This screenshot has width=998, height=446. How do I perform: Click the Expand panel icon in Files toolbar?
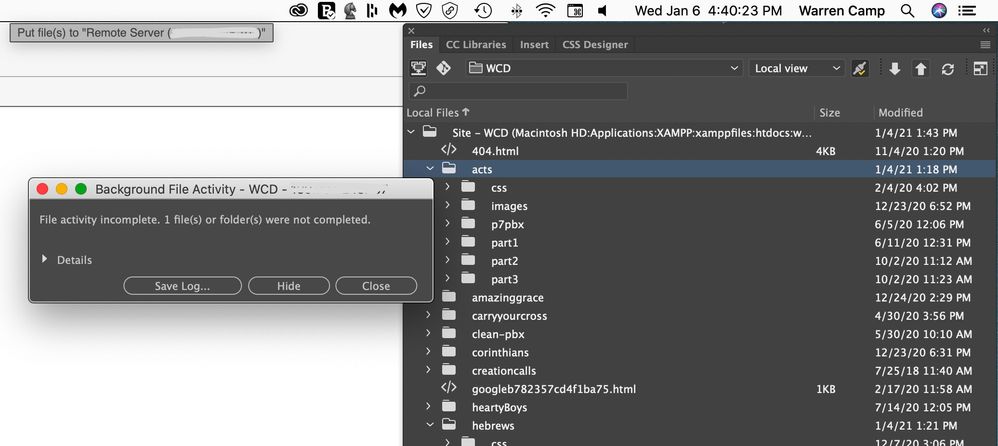tap(980, 69)
